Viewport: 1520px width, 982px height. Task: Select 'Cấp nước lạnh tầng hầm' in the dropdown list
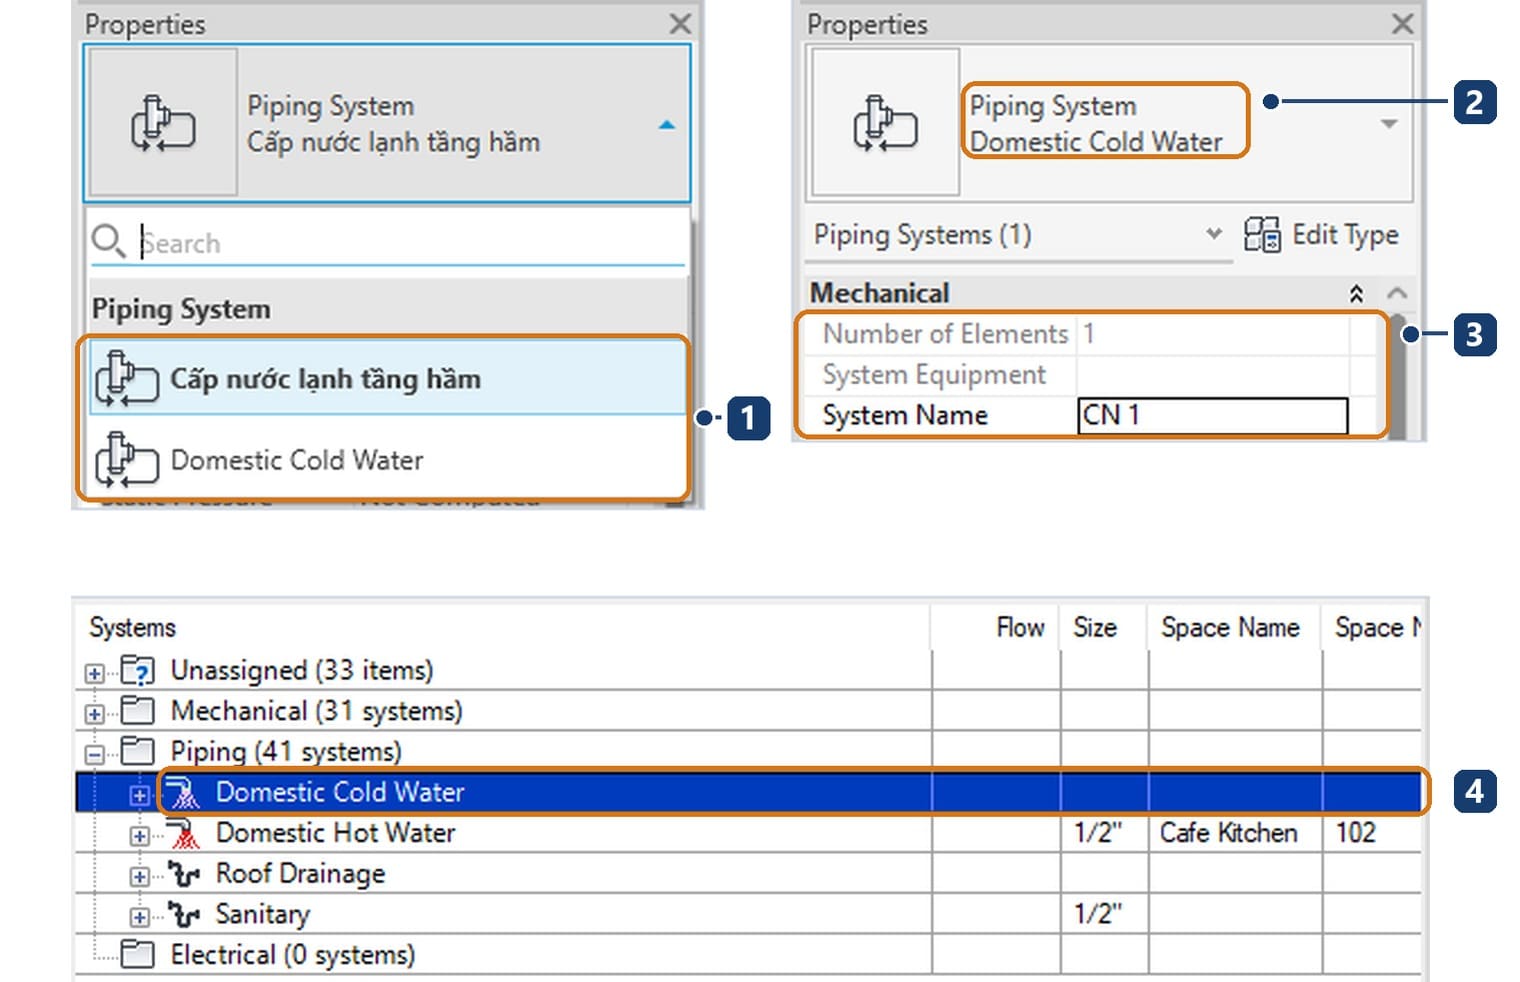(387, 378)
